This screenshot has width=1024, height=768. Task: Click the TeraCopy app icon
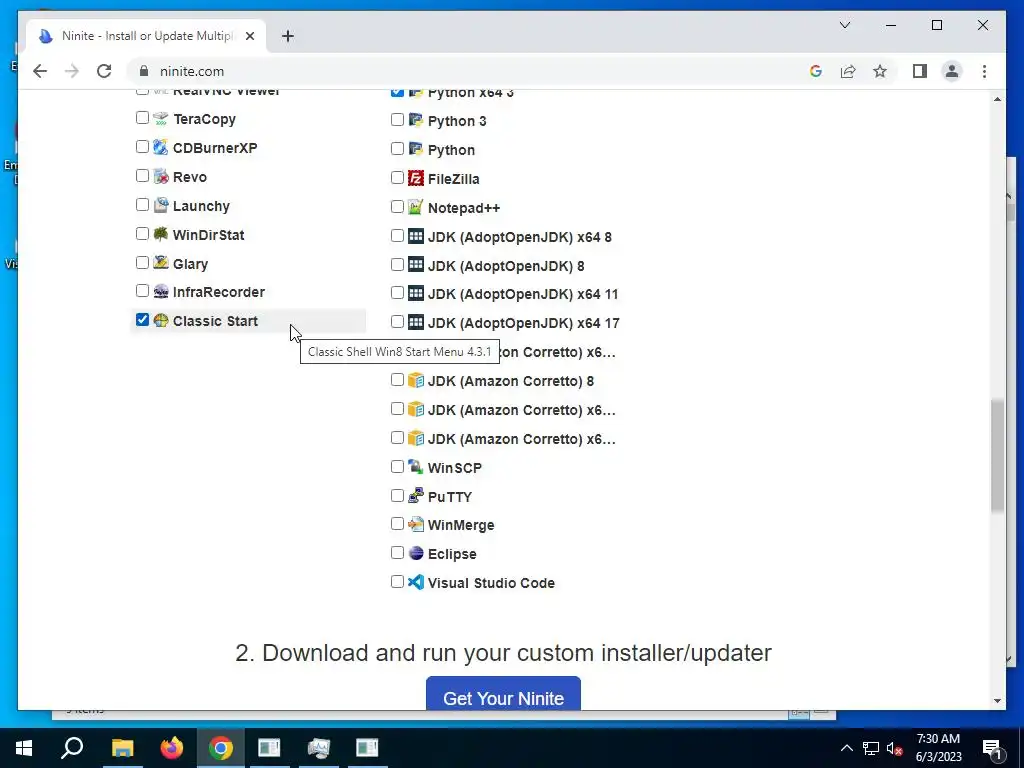point(161,118)
